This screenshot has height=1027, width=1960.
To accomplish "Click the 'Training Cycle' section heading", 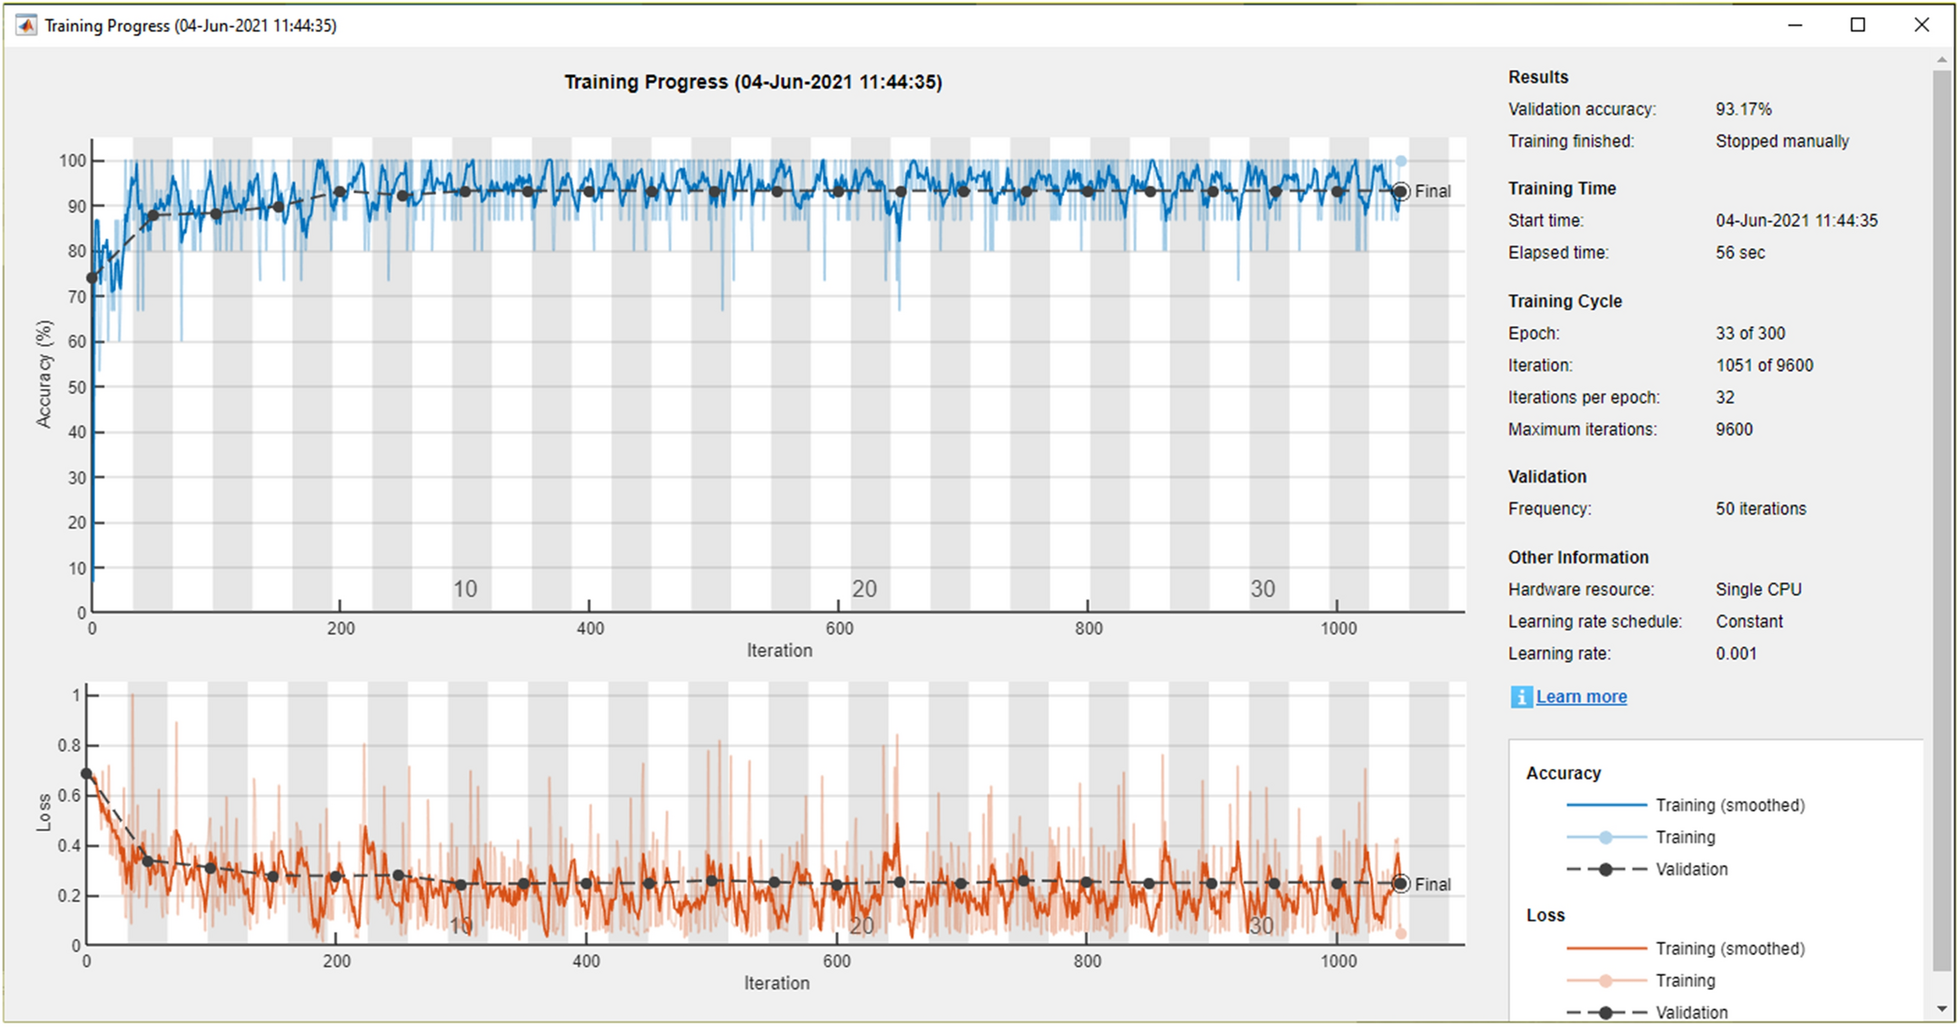I will coord(1565,301).
